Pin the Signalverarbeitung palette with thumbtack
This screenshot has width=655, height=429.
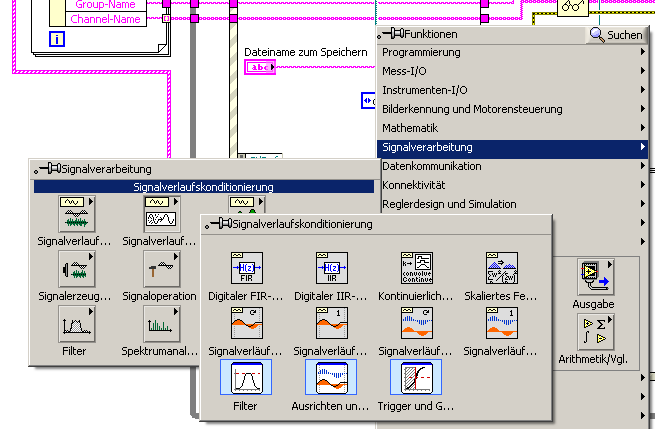pos(48,169)
